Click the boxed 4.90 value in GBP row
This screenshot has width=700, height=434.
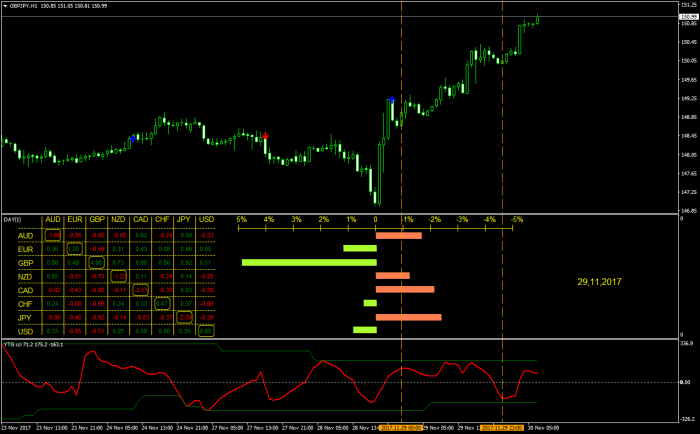point(97,263)
